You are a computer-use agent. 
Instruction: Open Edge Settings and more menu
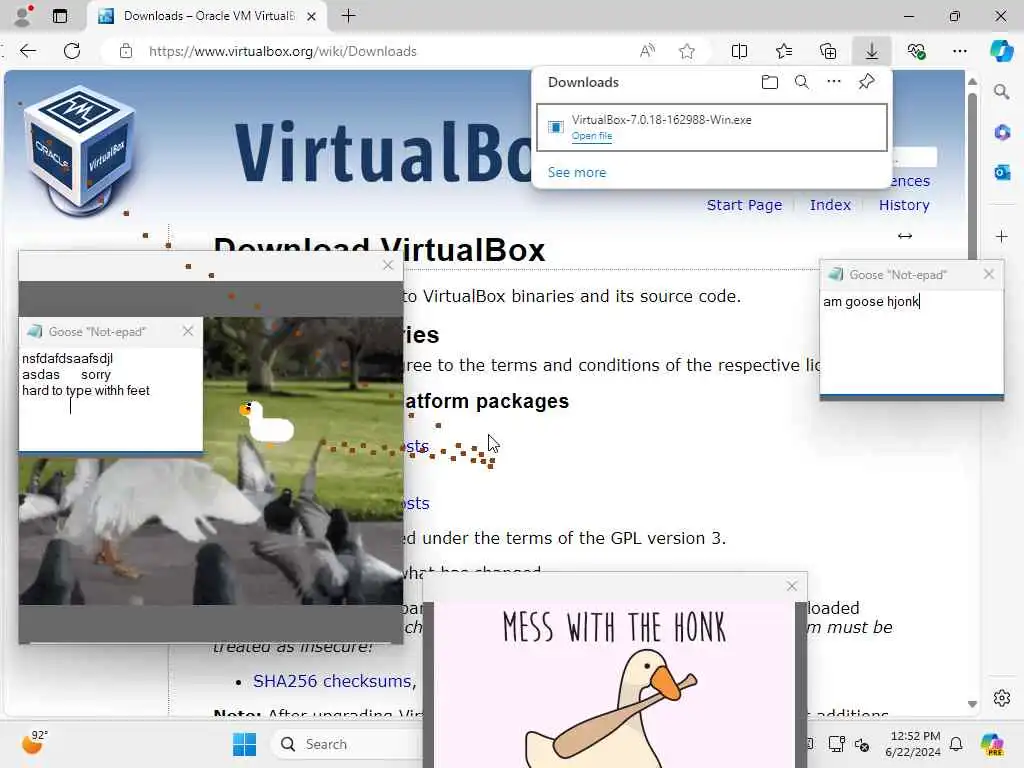(959, 51)
